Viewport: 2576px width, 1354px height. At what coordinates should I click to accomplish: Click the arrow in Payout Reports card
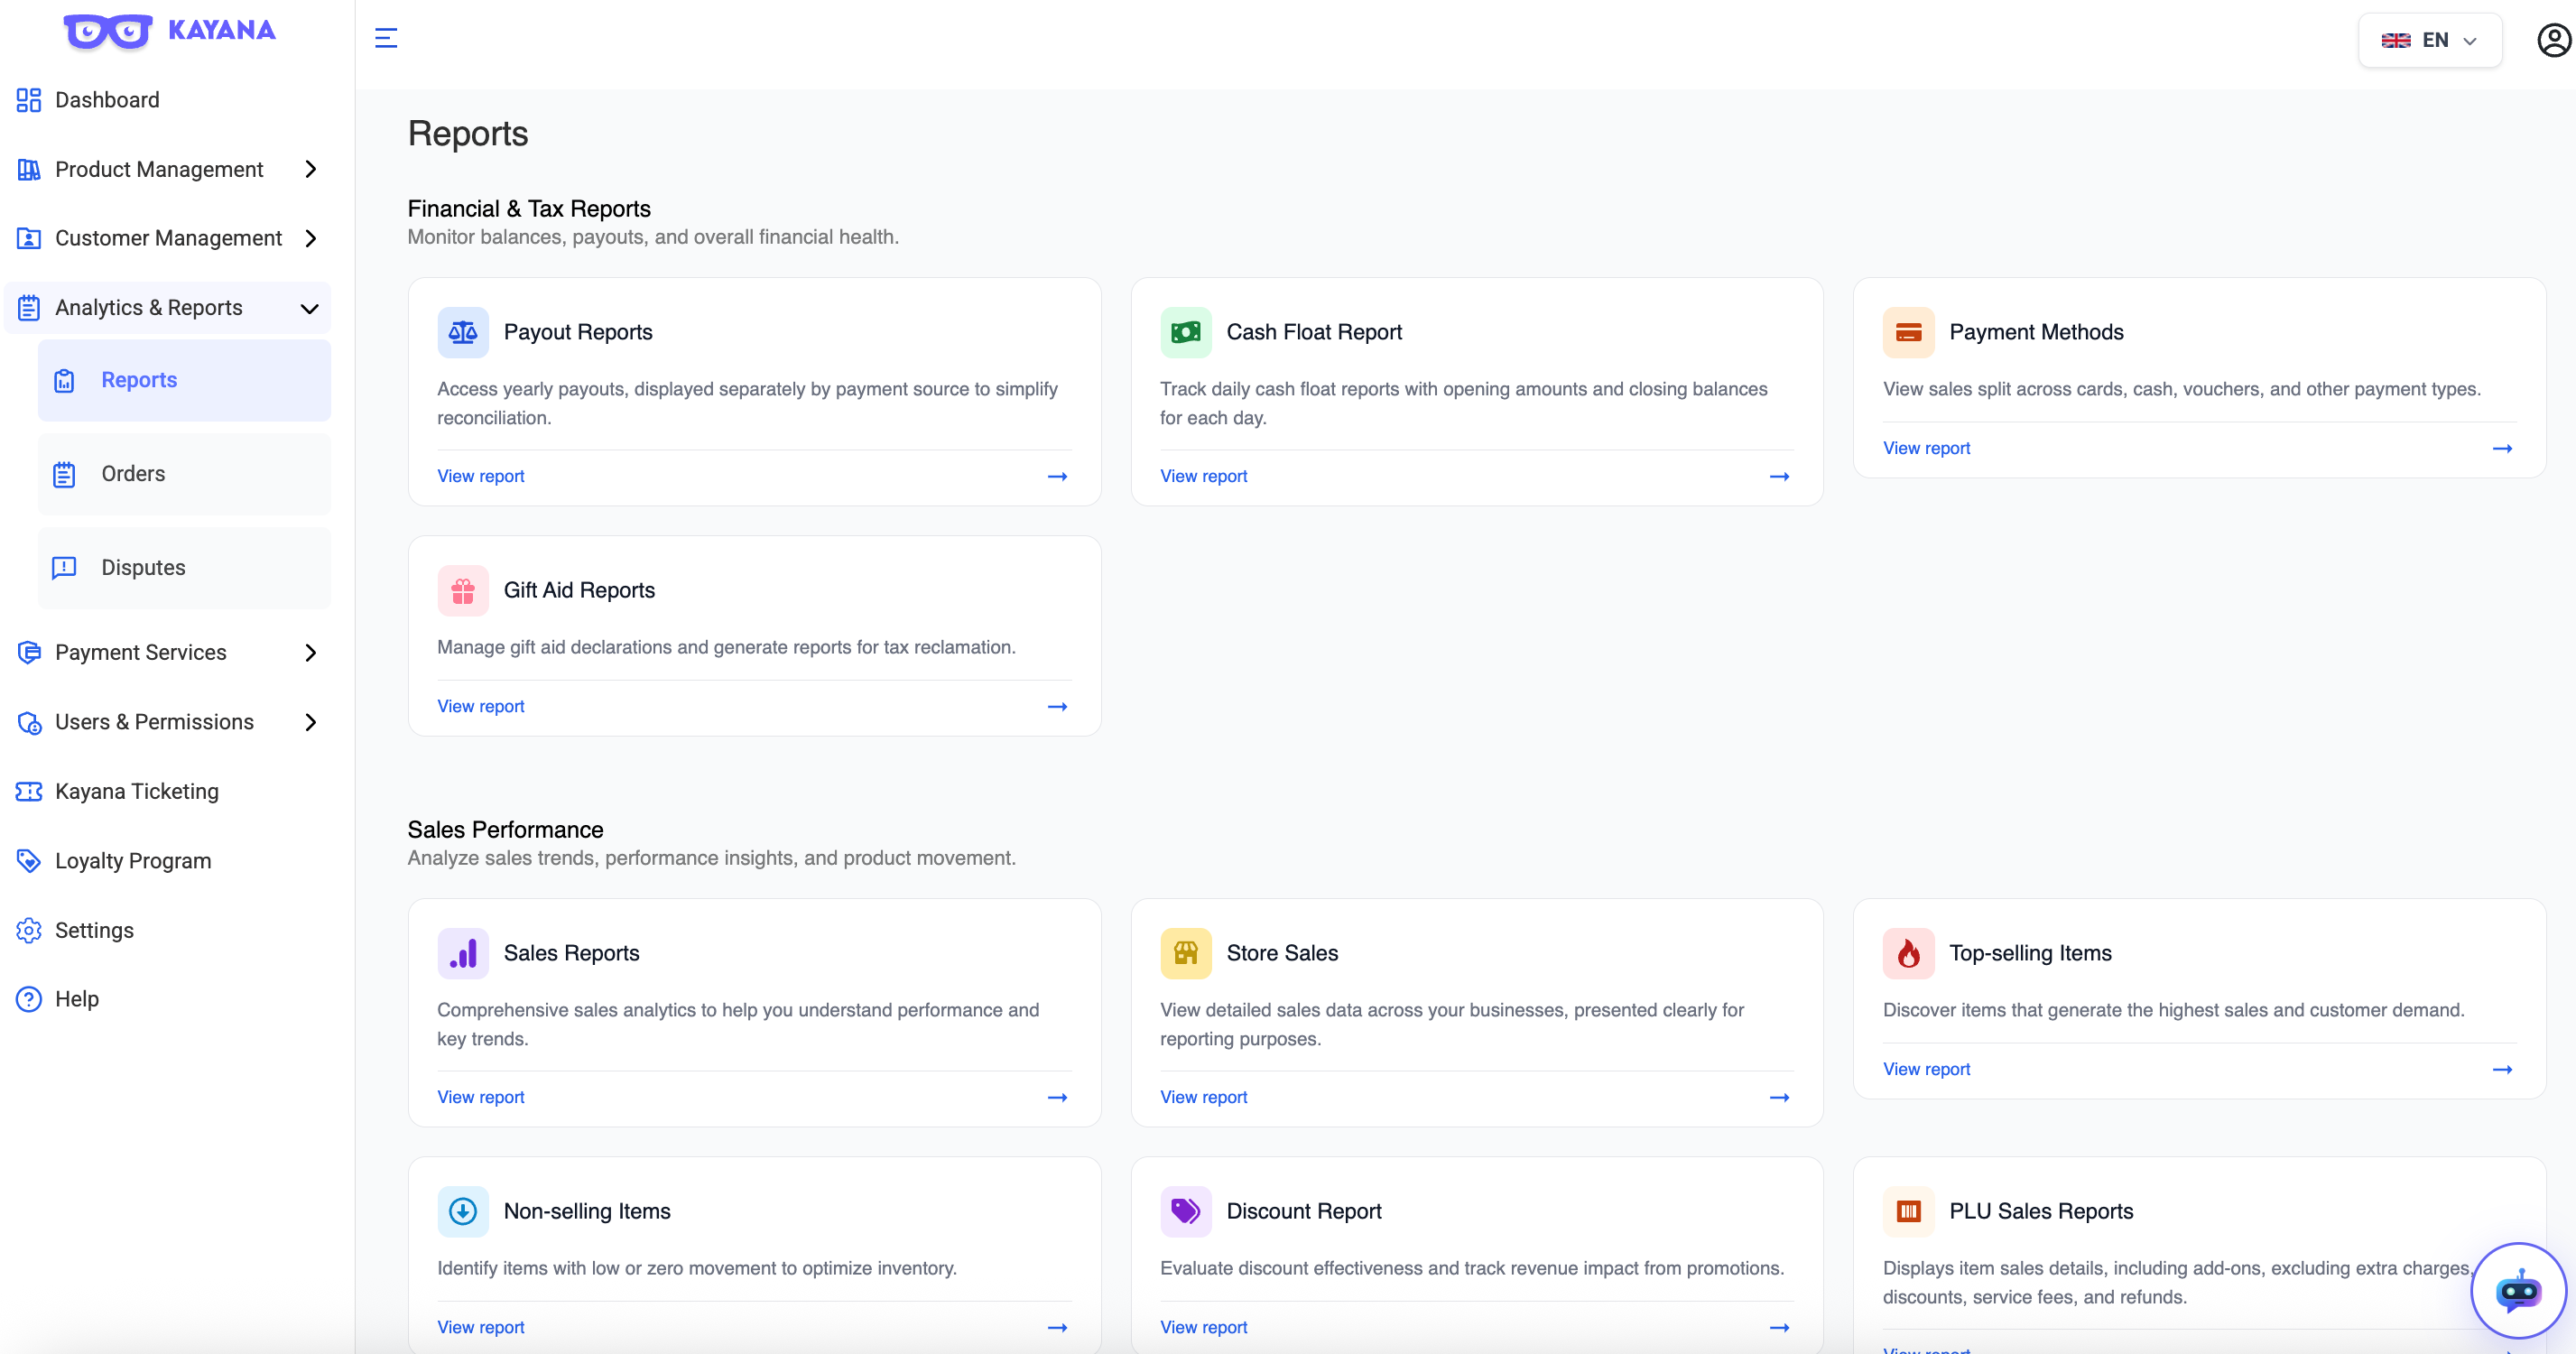click(1057, 476)
